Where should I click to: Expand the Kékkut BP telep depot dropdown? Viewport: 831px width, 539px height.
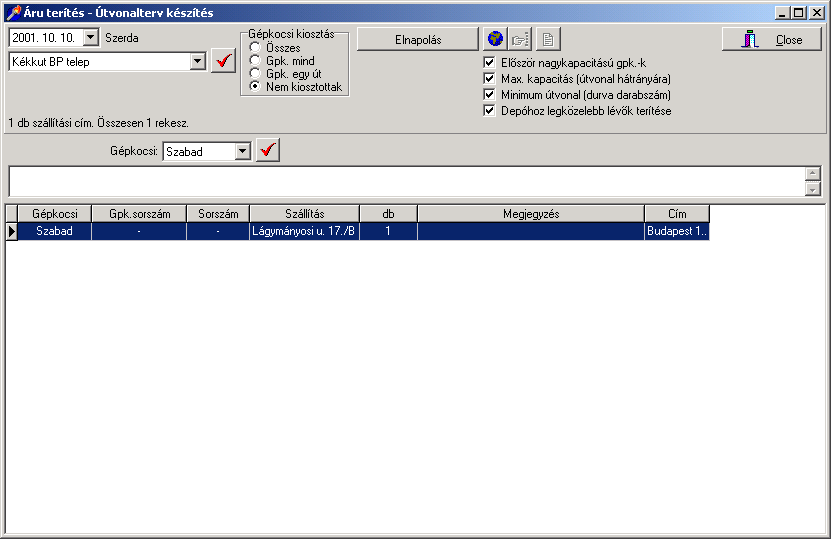pyautogui.click(x=196, y=61)
